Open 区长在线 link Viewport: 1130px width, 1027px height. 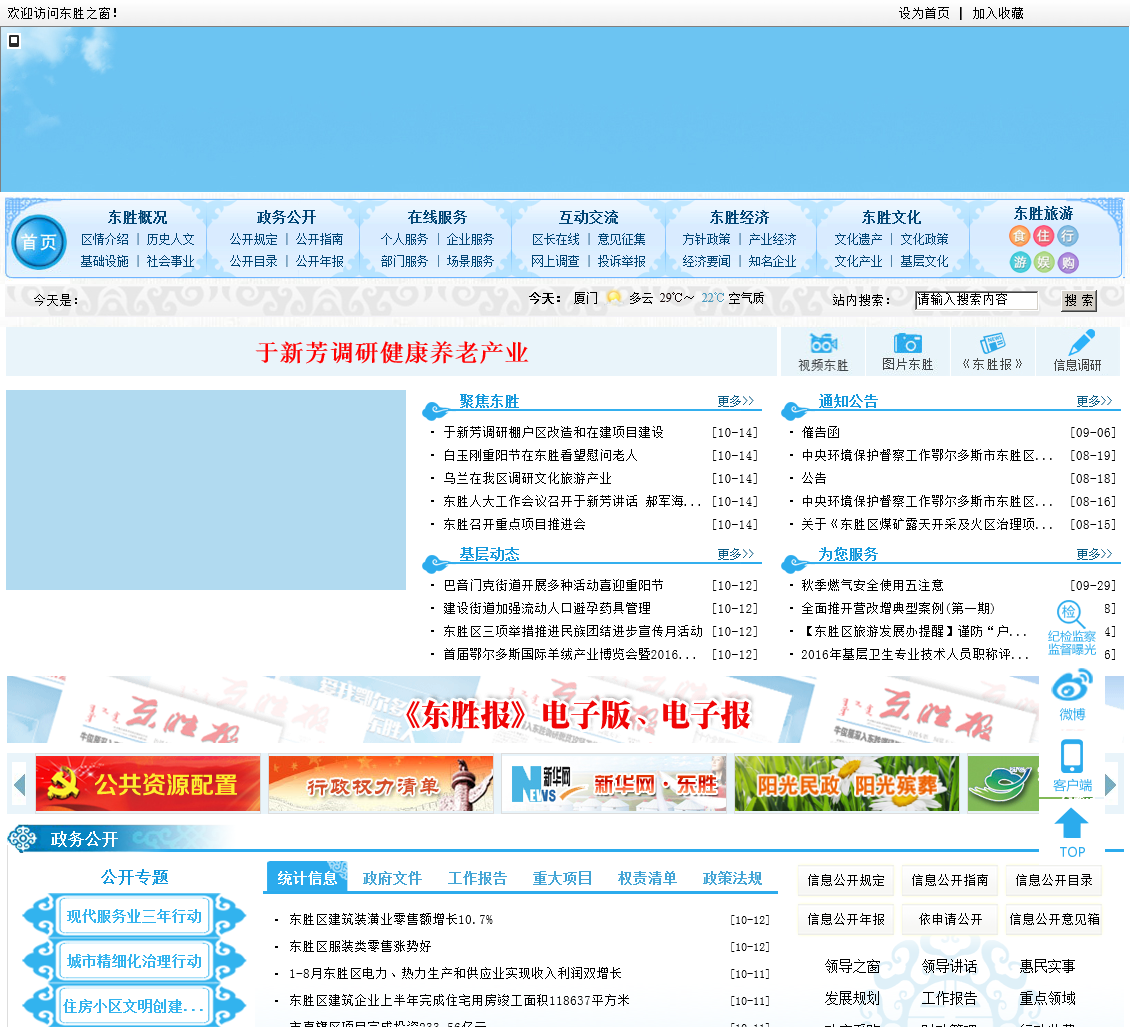pos(556,239)
